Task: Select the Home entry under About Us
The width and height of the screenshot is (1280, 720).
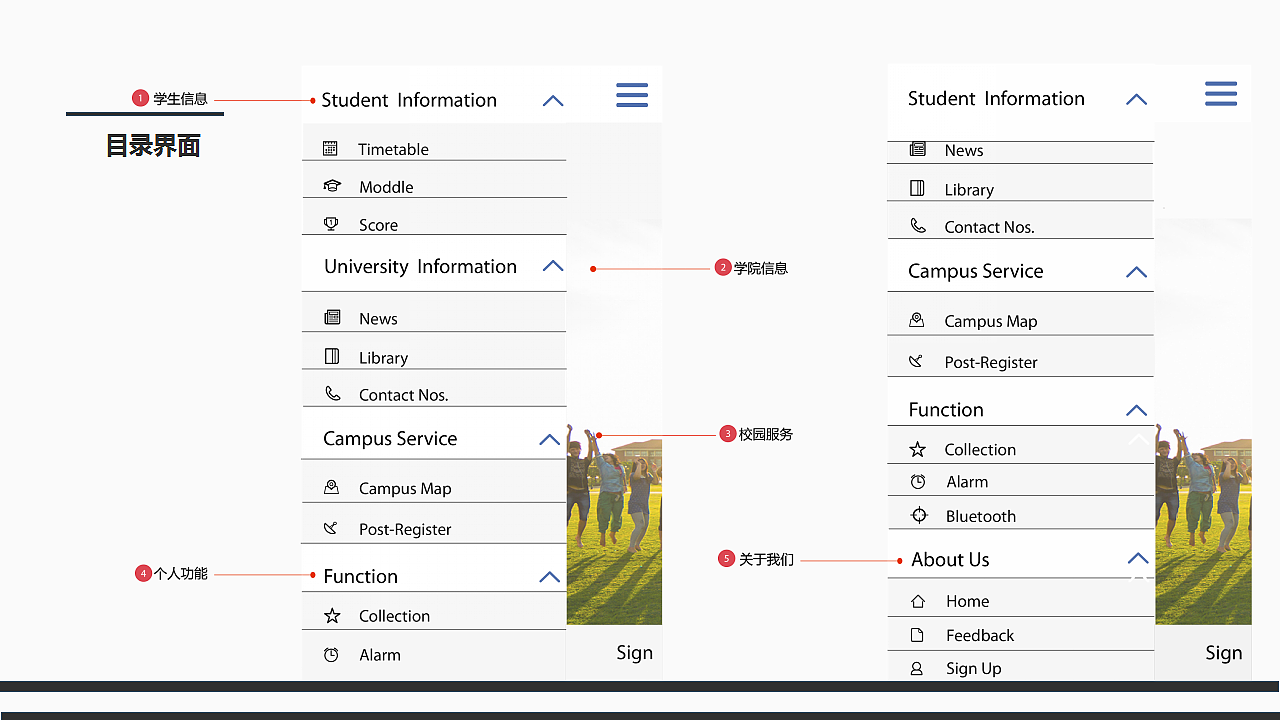Action: pyautogui.click(x=967, y=601)
